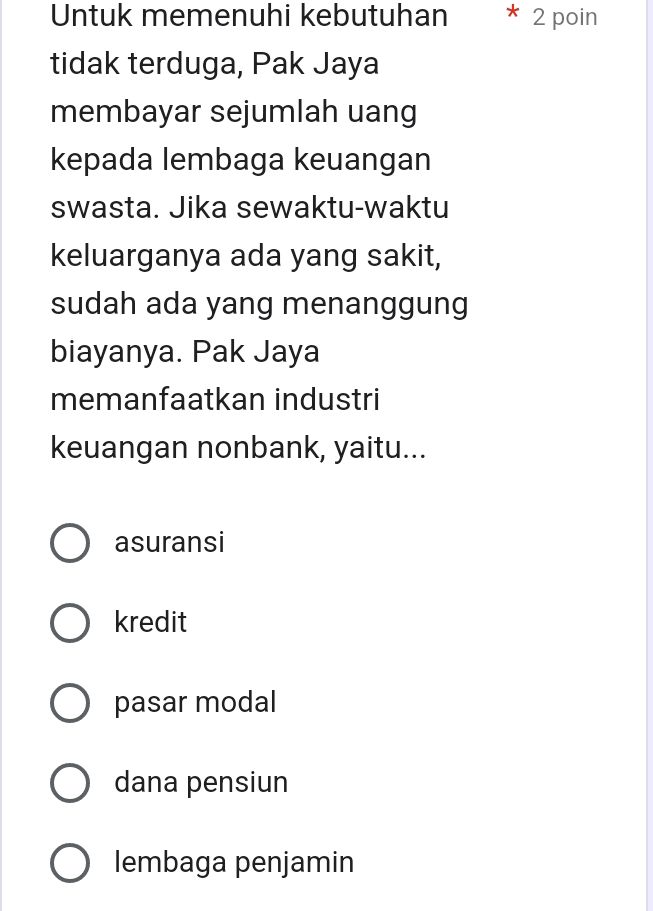Viewport: 653px width, 911px height.
Task: Click the empty circle beside kredit
Action: pyautogui.click(x=70, y=622)
